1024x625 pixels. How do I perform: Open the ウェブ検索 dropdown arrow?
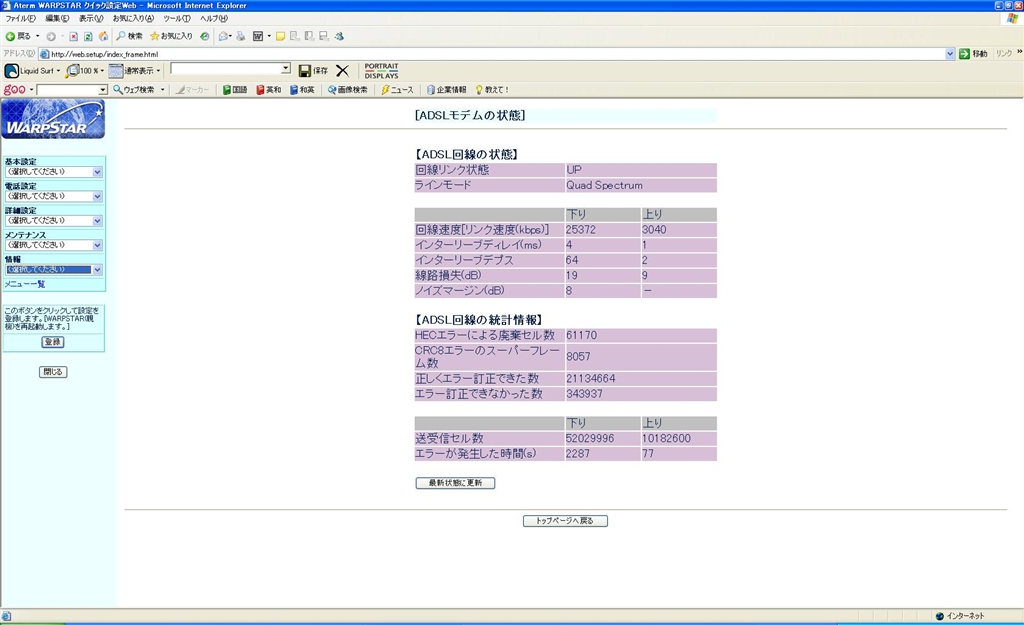162,89
